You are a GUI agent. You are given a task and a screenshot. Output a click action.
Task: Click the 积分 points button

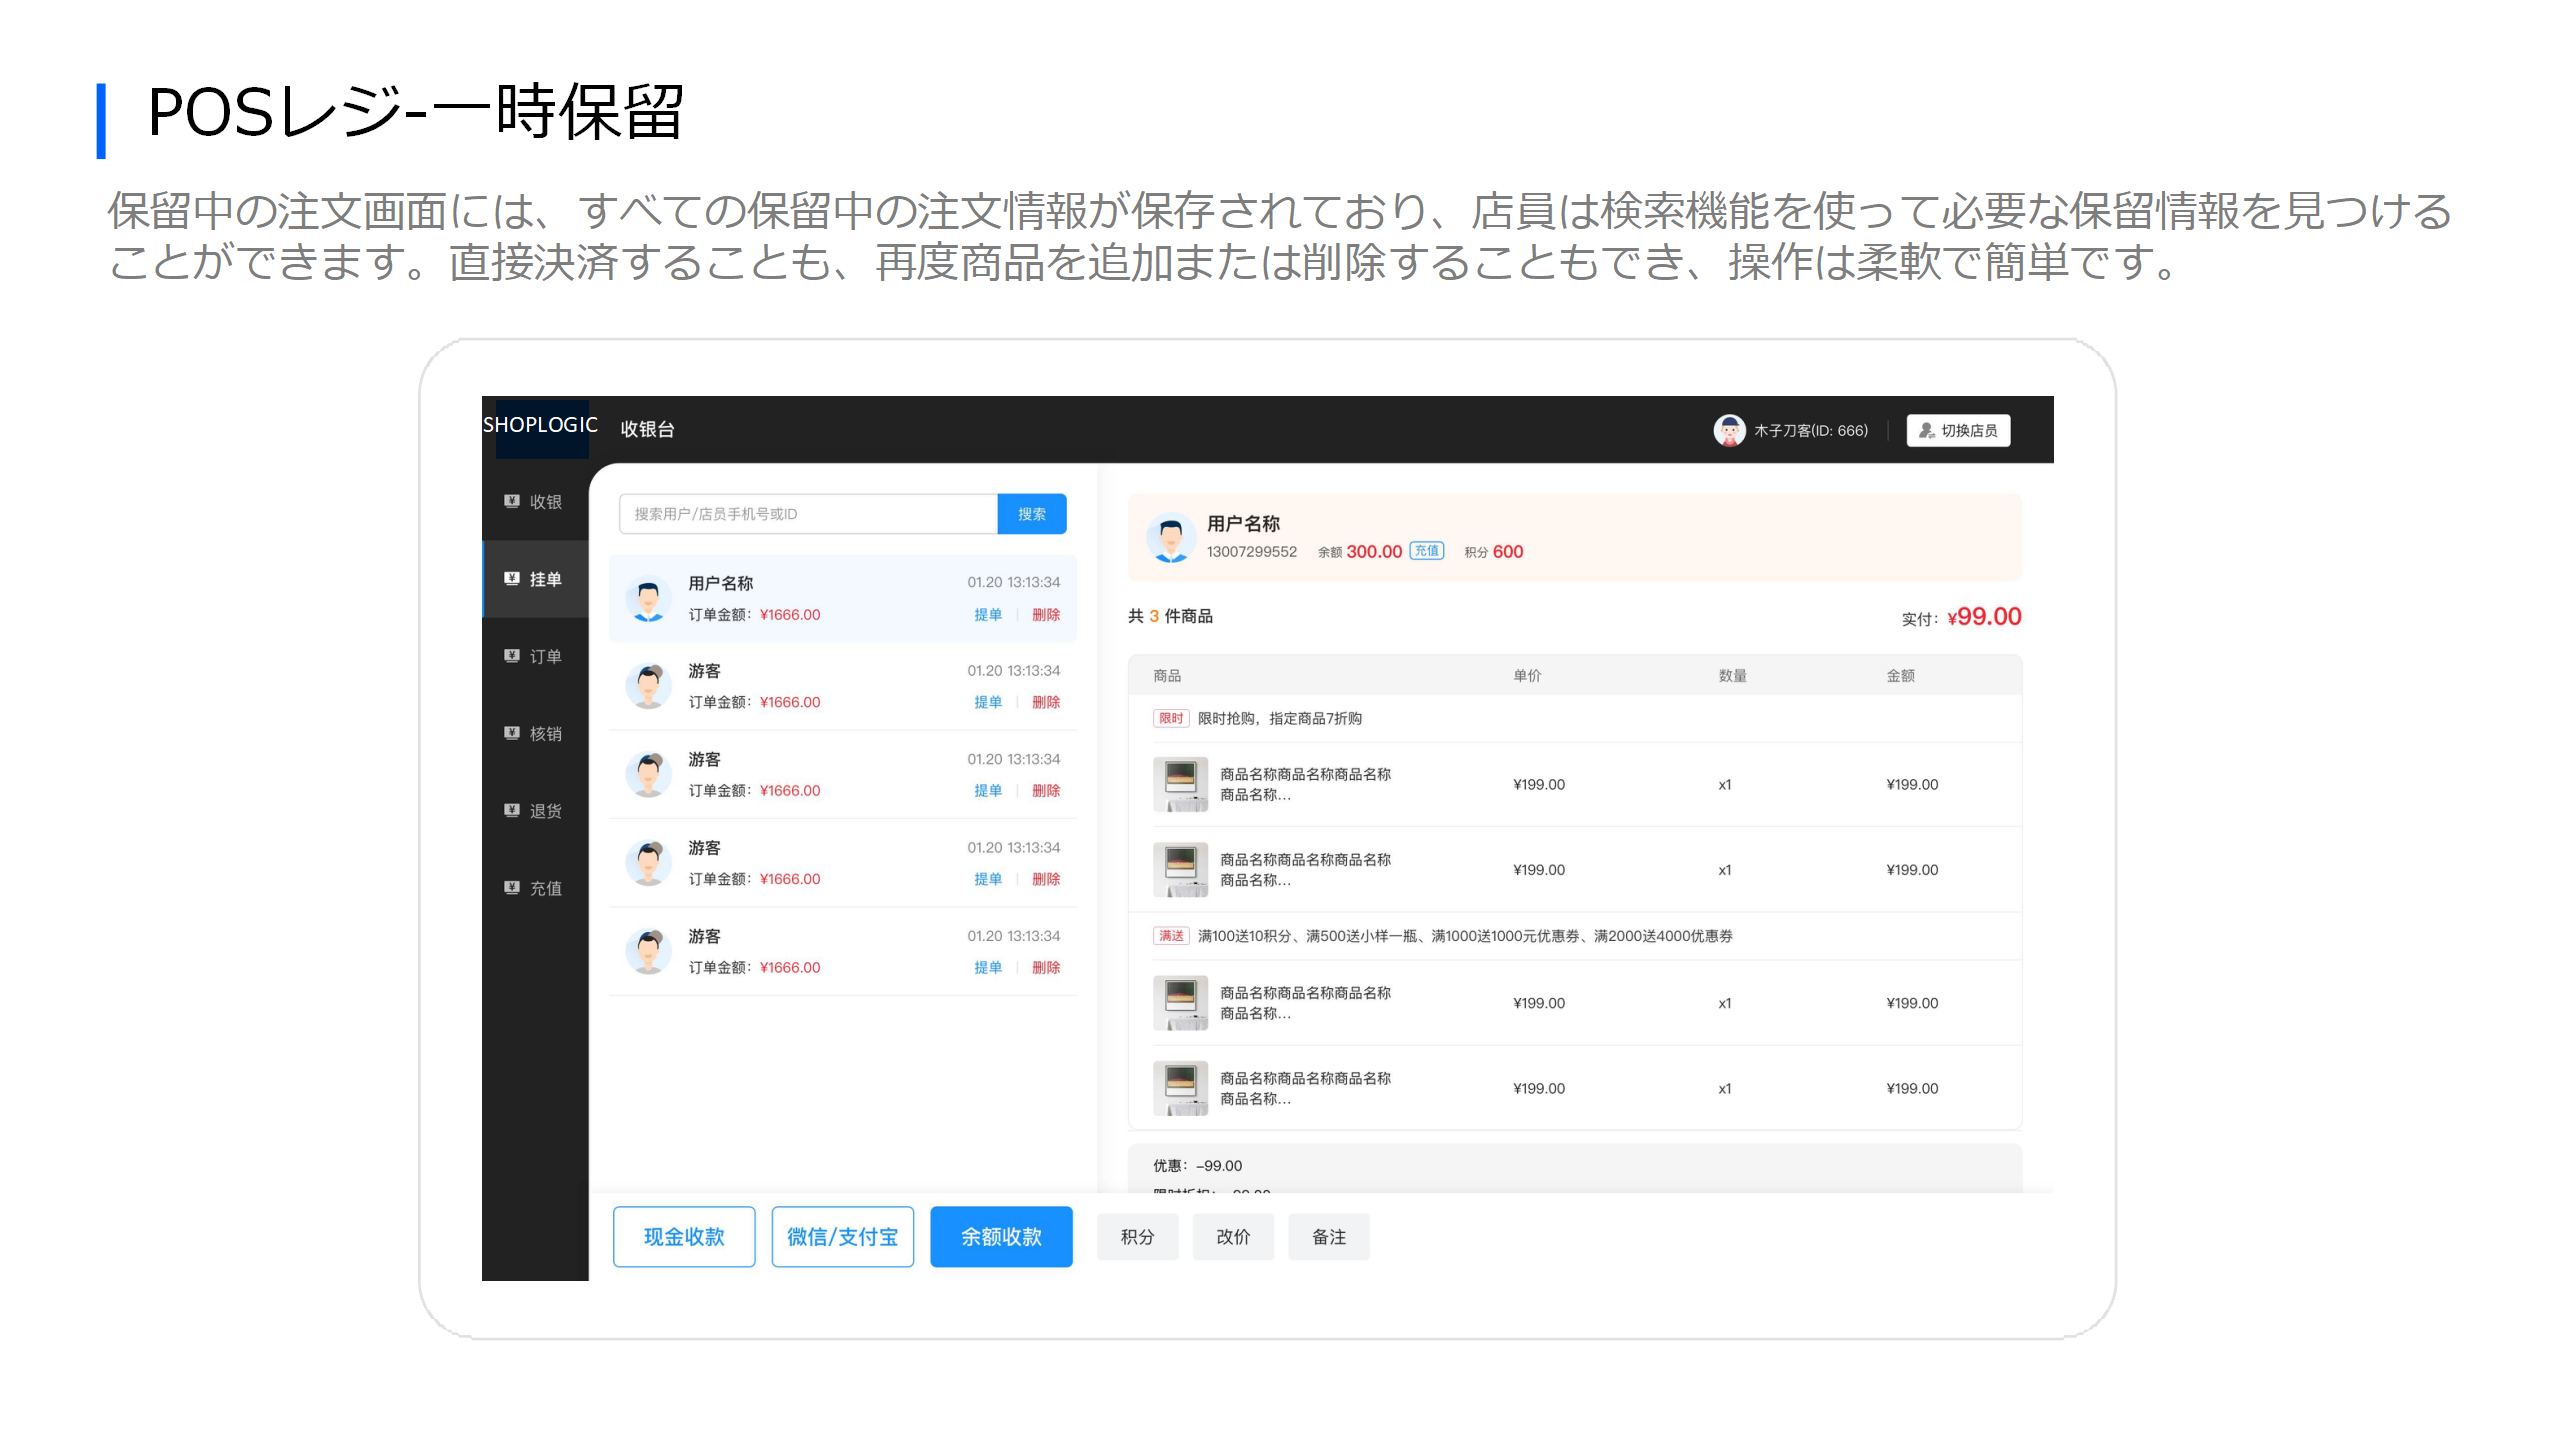pos(1137,1237)
